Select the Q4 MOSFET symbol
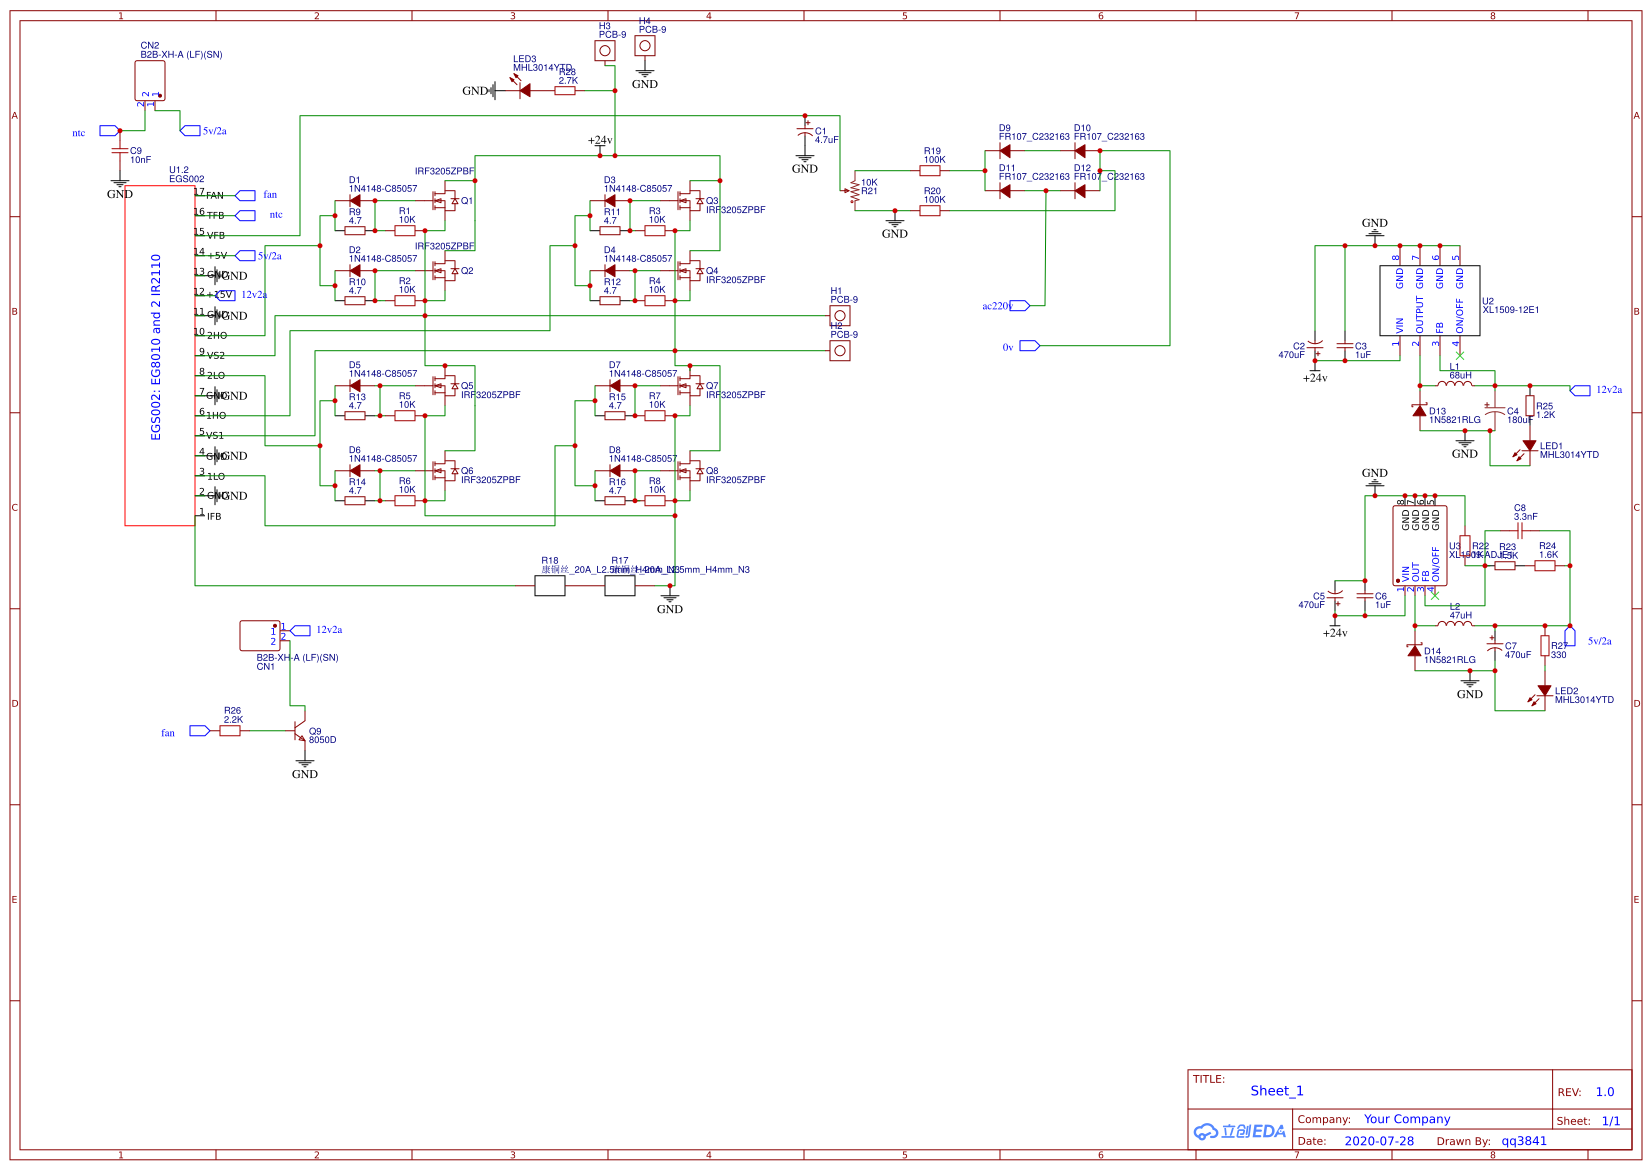1652x1170 pixels. pos(691,271)
